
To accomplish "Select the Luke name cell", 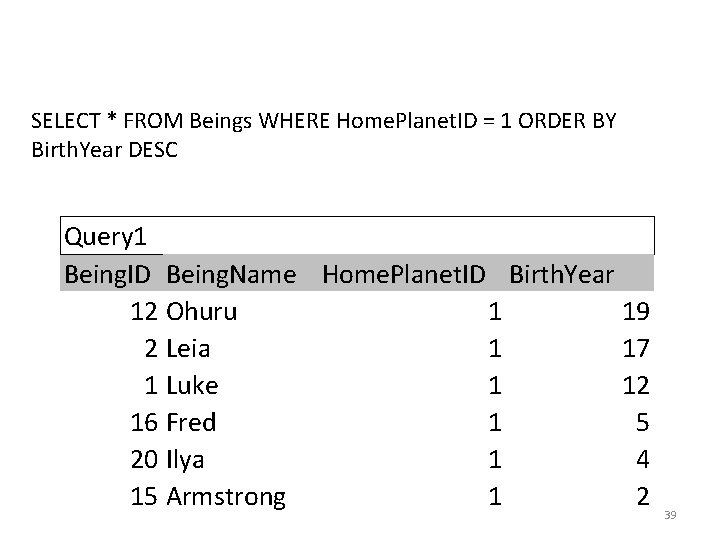I will [192, 385].
